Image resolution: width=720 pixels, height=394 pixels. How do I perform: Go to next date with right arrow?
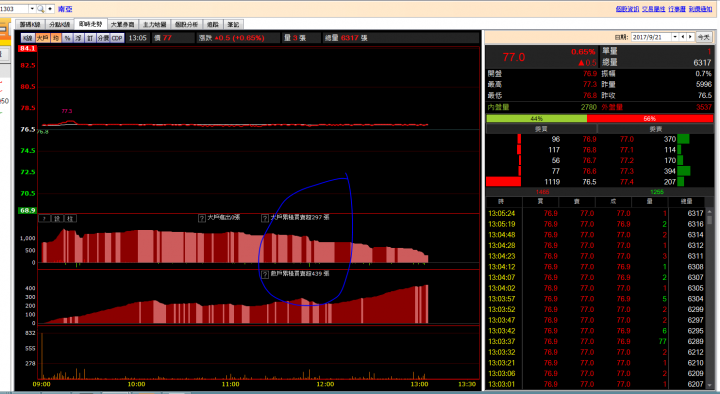(x=690, y=37)
